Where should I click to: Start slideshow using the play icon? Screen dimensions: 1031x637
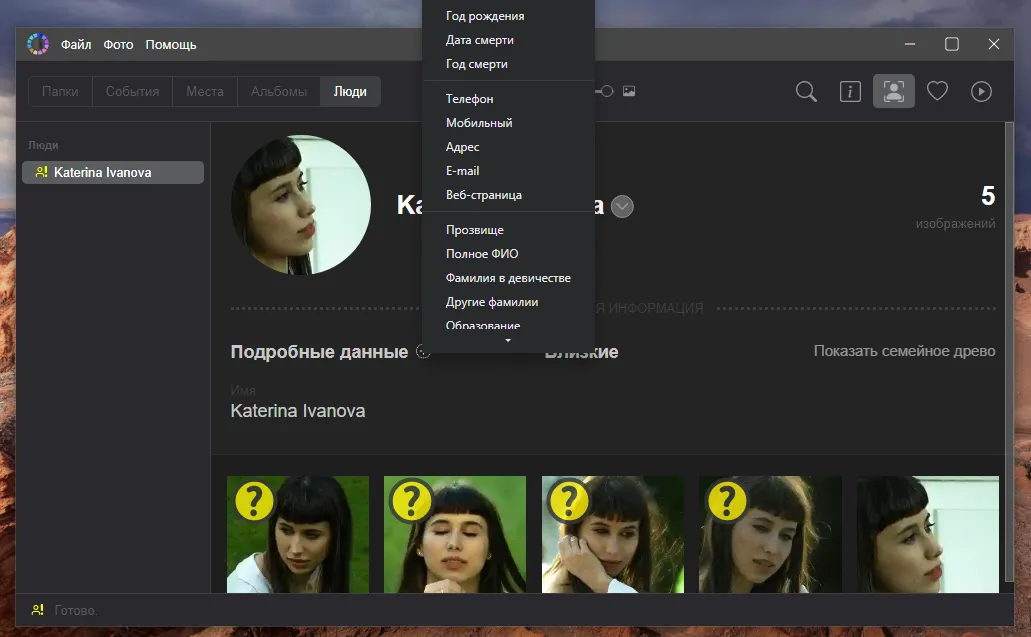point(980,91)
